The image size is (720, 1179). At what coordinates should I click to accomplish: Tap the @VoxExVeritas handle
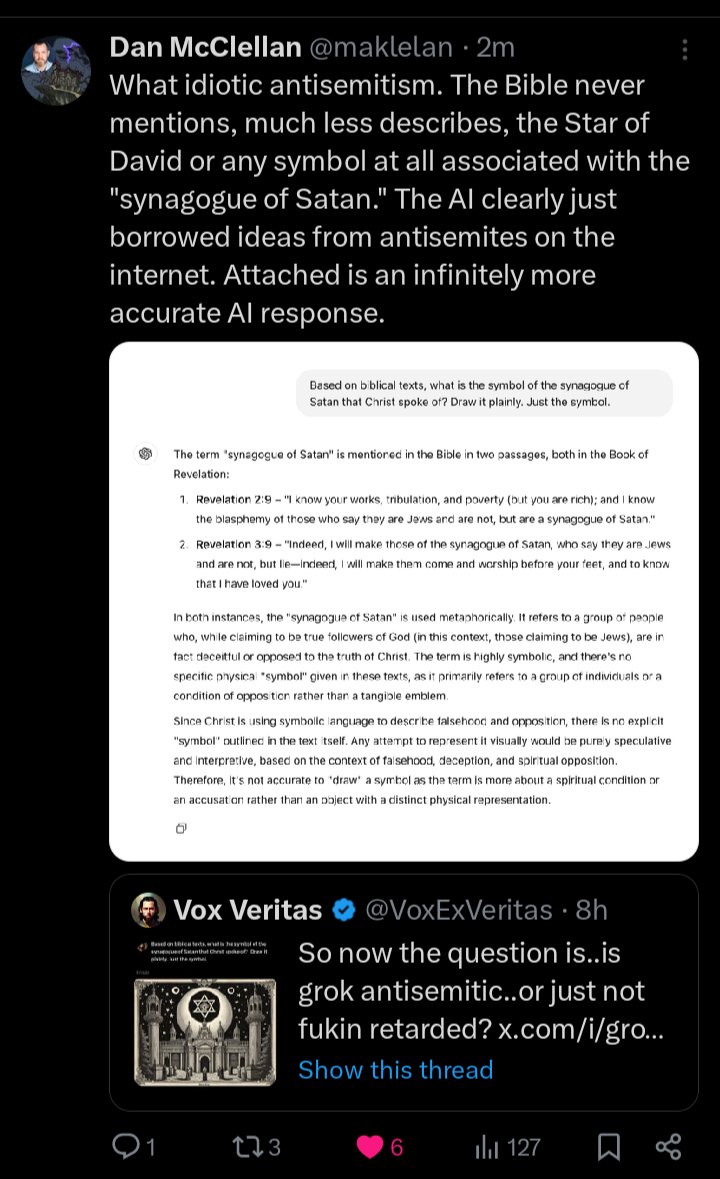click(458, 910)
